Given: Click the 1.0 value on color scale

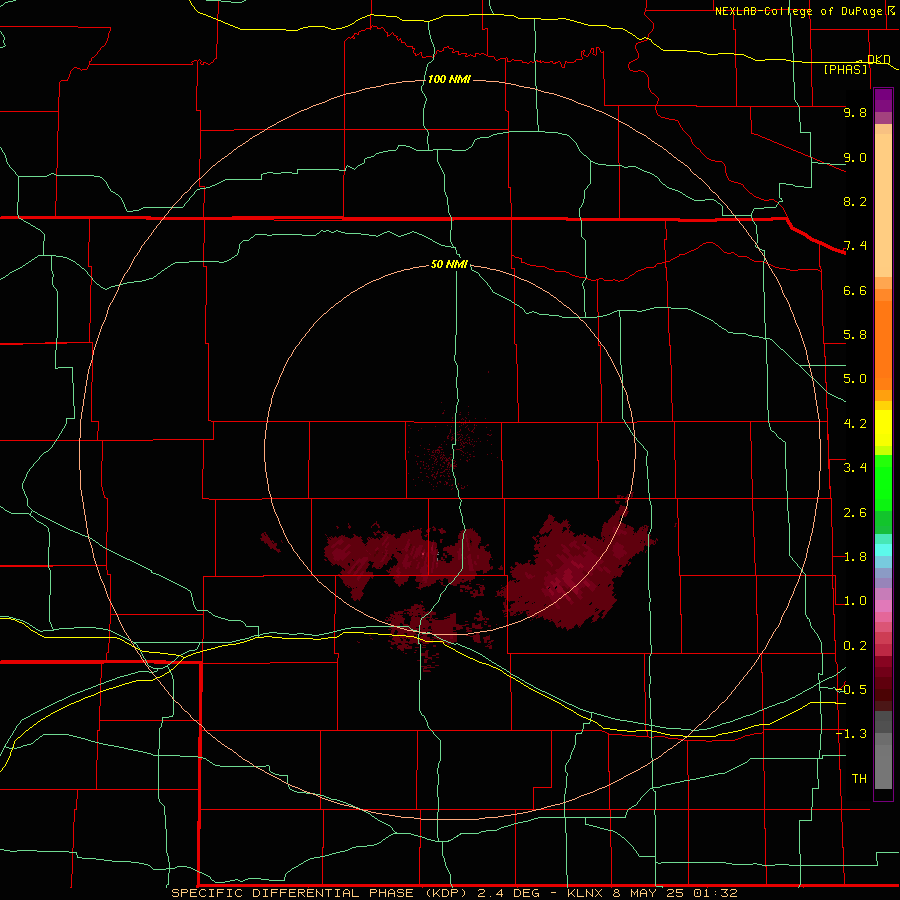Looking at the screenshot, I should 855,601.
